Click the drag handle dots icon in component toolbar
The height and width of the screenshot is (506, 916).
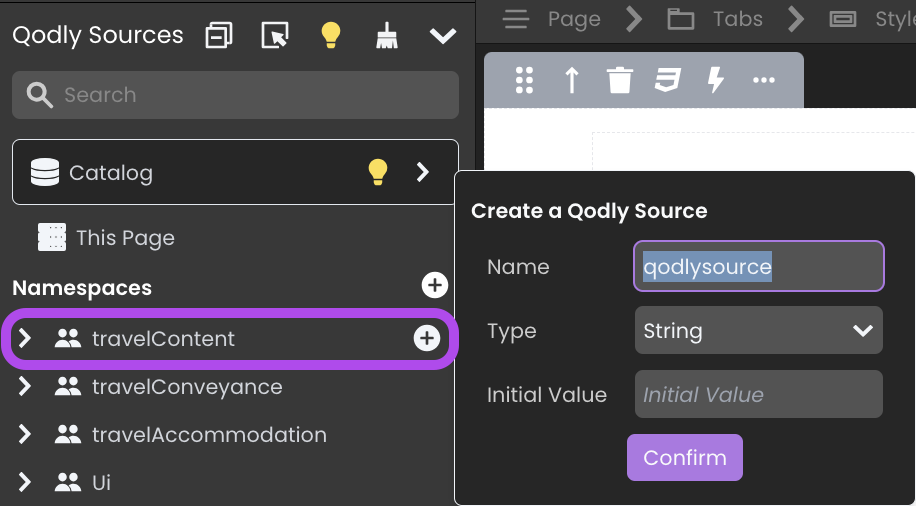[x=525, y=80]
